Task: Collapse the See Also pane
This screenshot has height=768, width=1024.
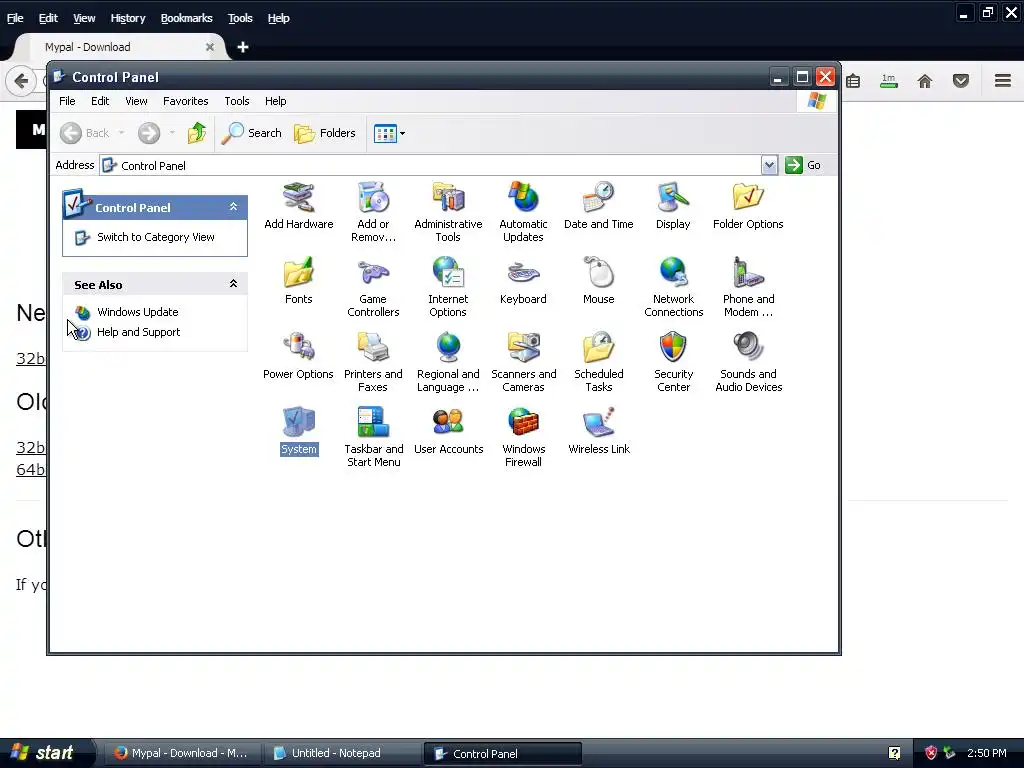Action: [x=233, y=284]
